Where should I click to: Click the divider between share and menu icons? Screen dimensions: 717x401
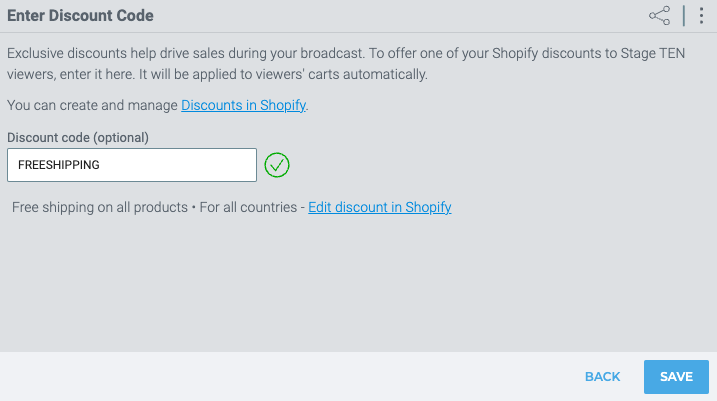click(x=684, y=16)
